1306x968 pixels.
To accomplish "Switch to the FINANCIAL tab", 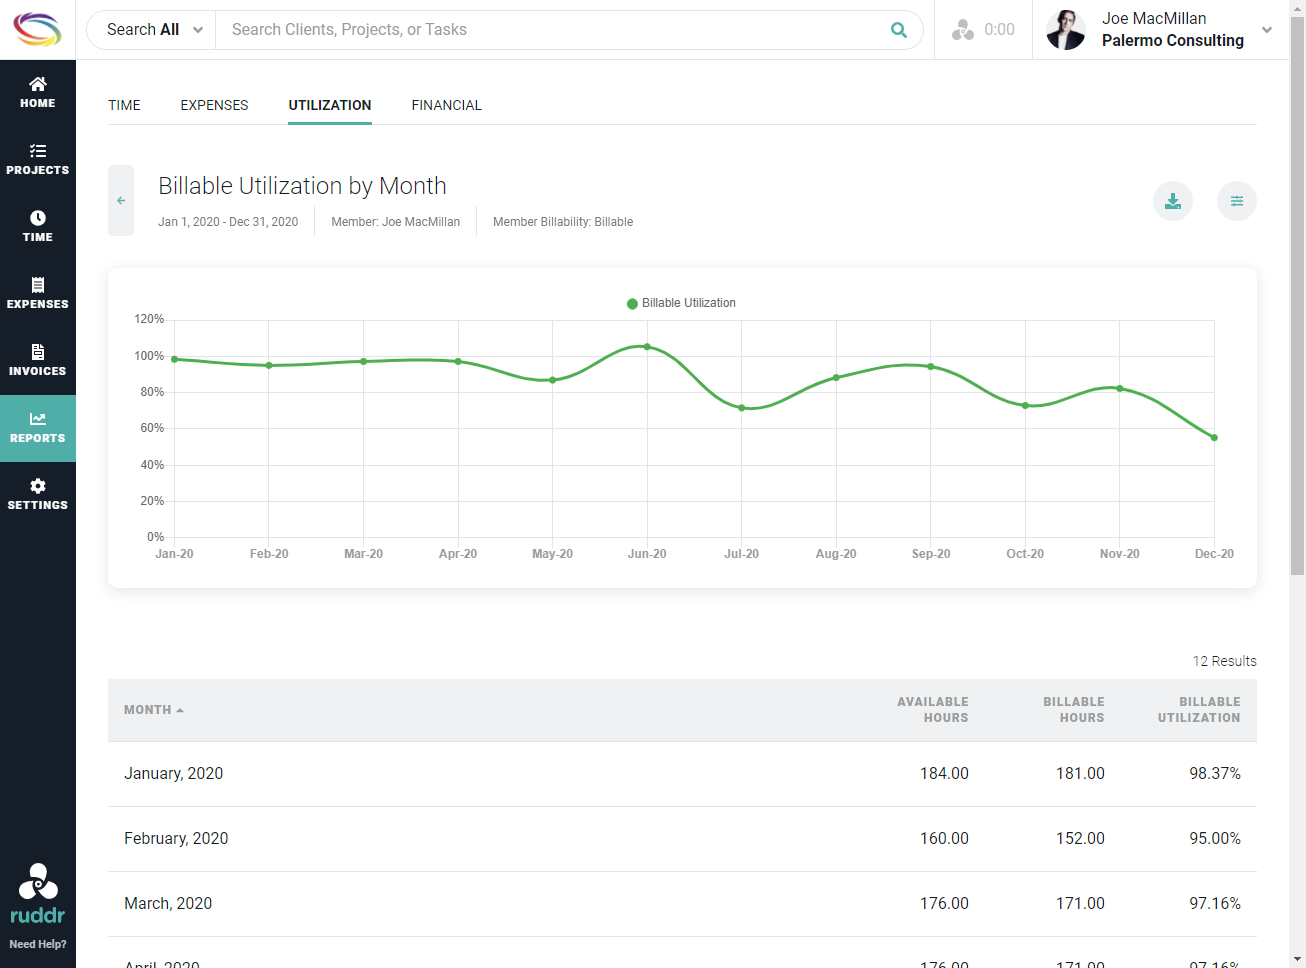I will click(446, 105).
